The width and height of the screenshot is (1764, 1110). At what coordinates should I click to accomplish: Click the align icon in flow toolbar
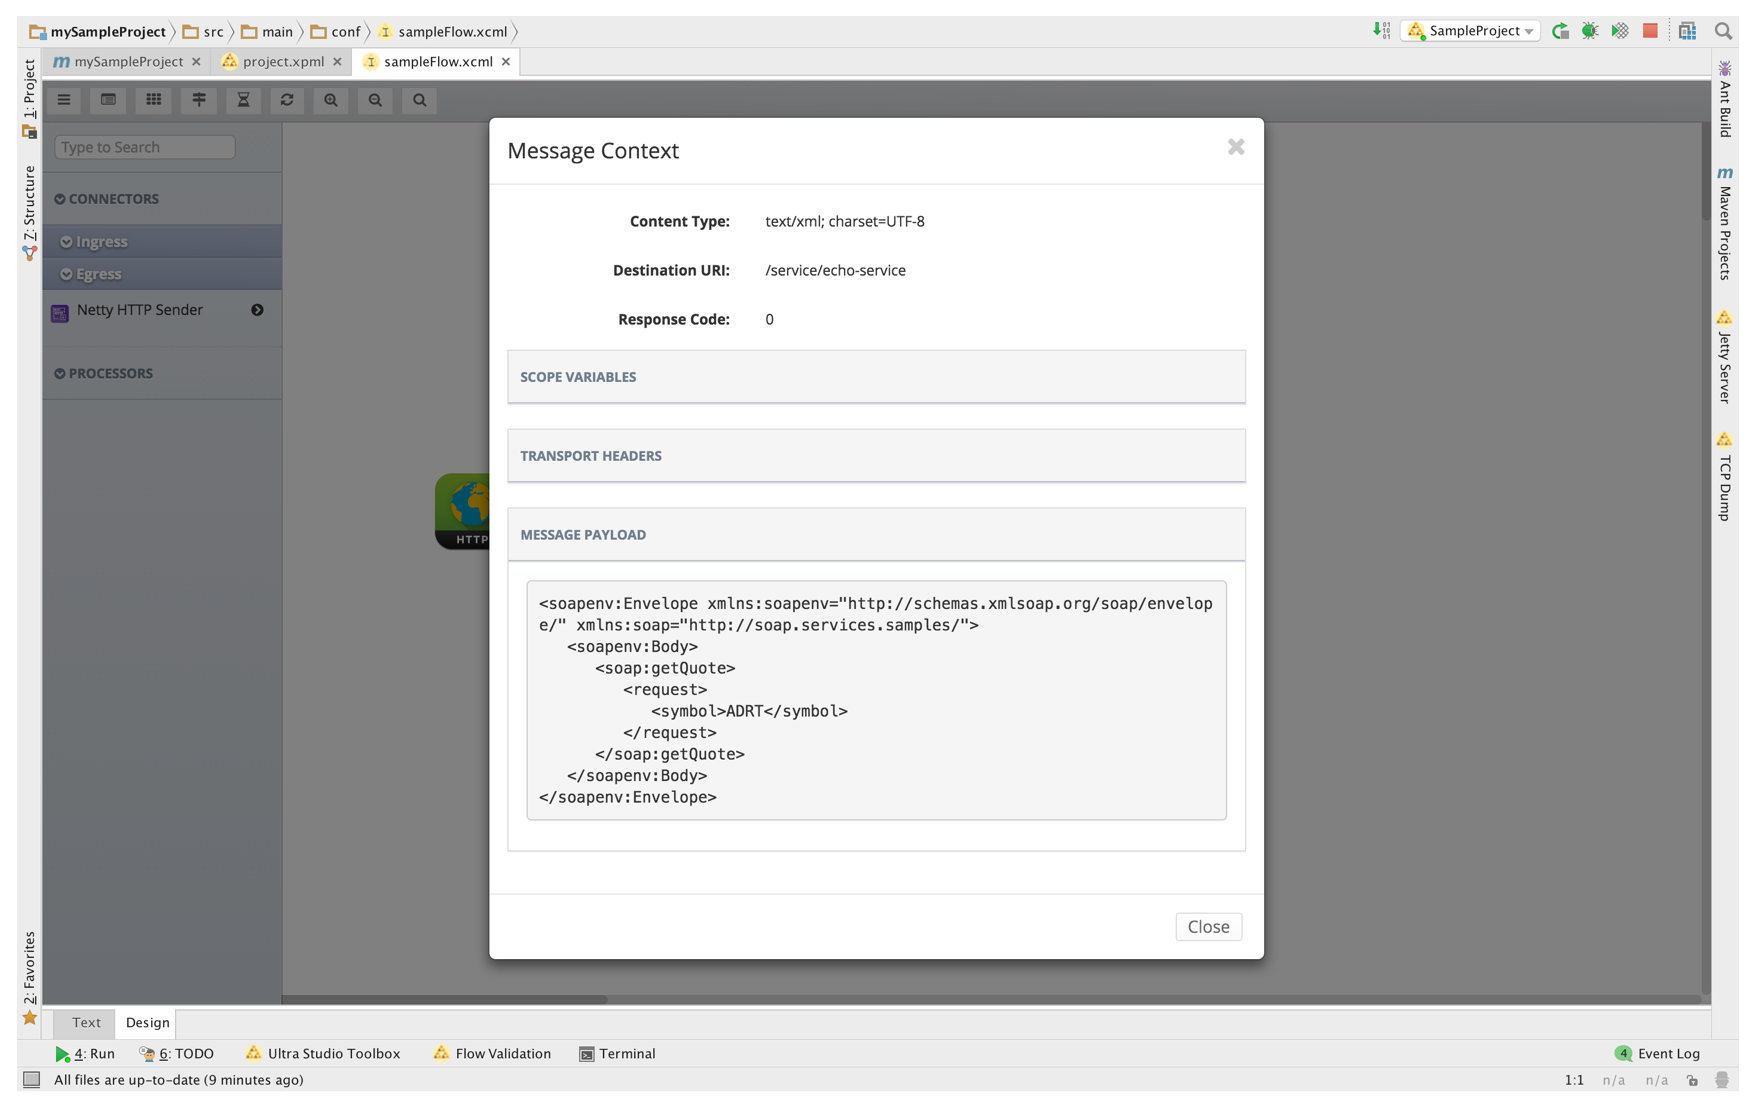(x=198, y=100)
